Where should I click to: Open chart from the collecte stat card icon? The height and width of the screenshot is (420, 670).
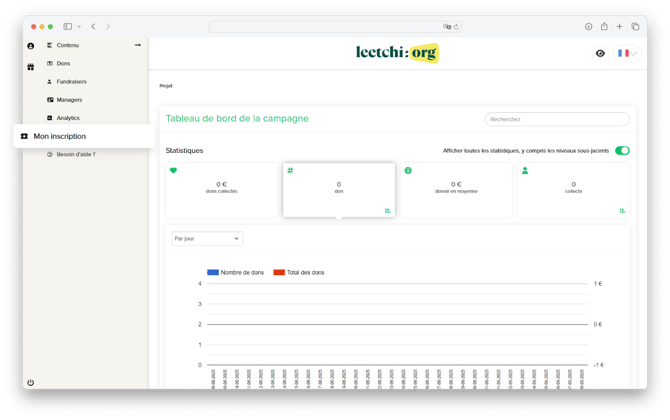coord(622,210)
